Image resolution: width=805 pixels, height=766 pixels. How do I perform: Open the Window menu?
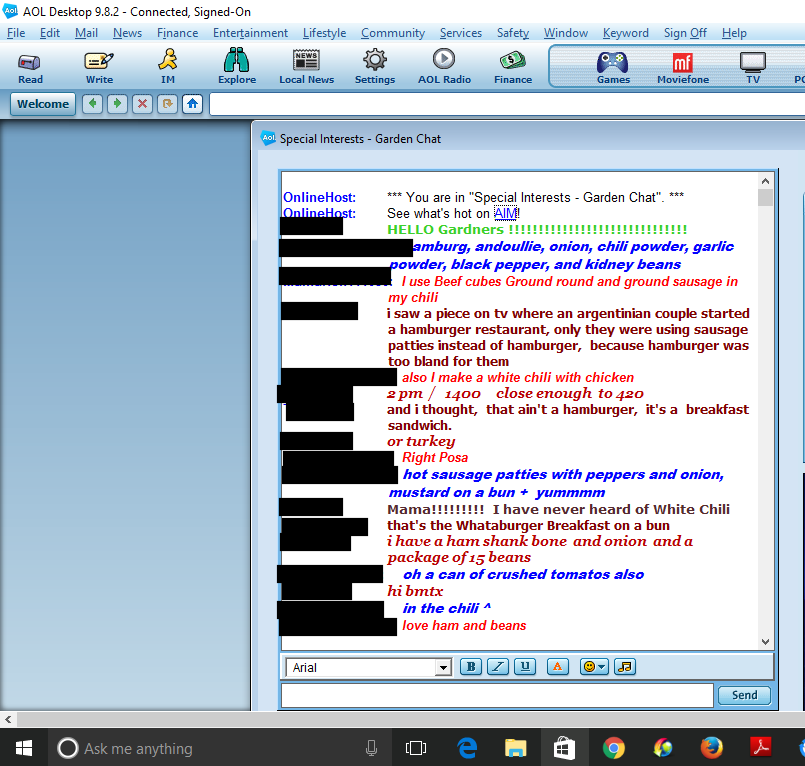coord(566,33)
